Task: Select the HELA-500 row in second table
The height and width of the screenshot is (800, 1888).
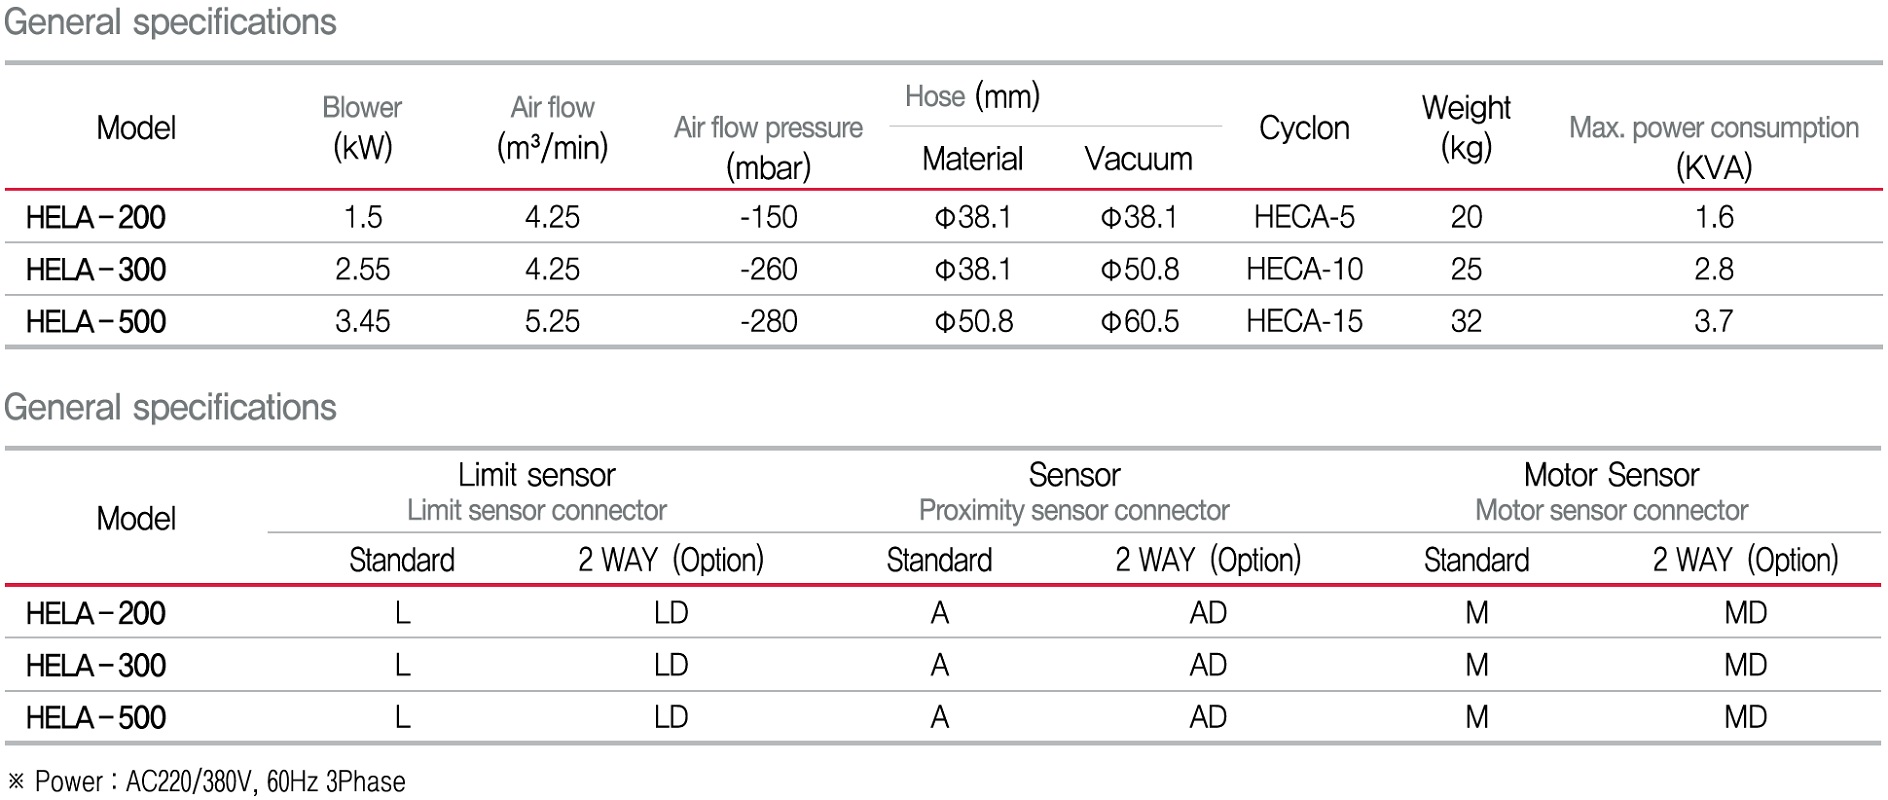Action: point(96,717)
